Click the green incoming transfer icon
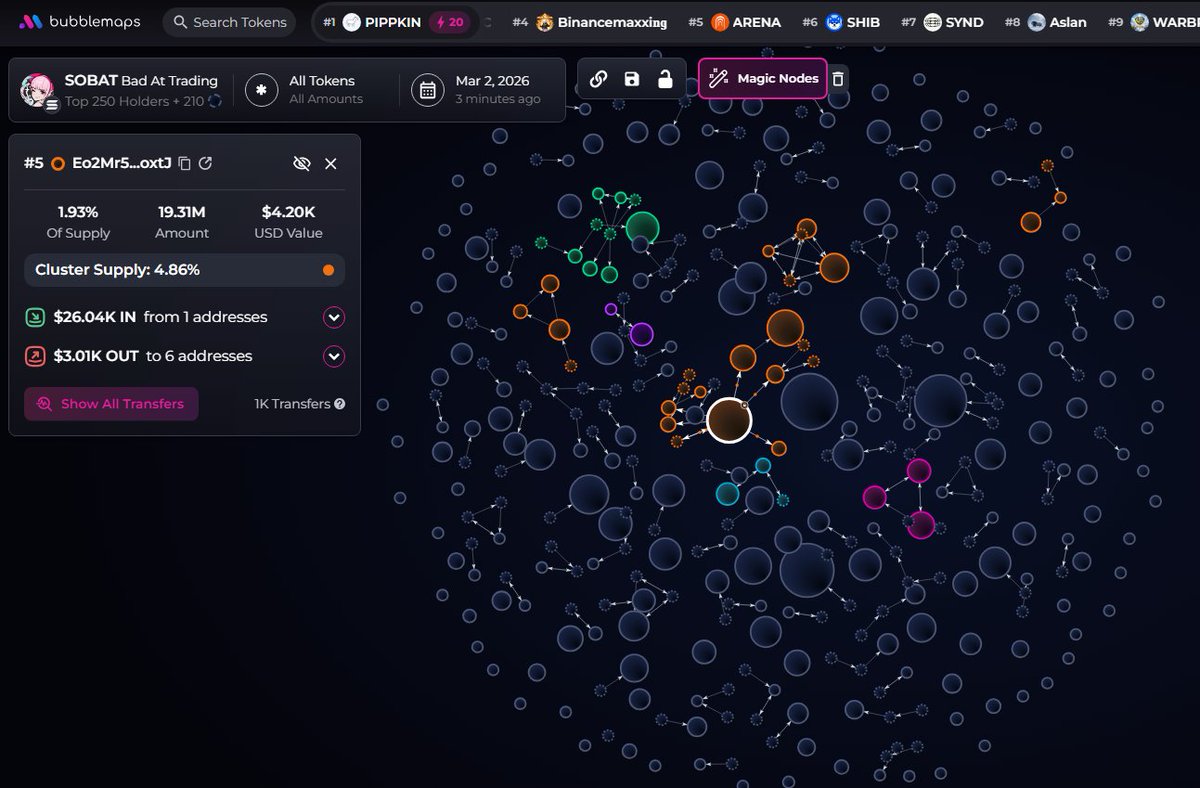 (x=34, y=317)
